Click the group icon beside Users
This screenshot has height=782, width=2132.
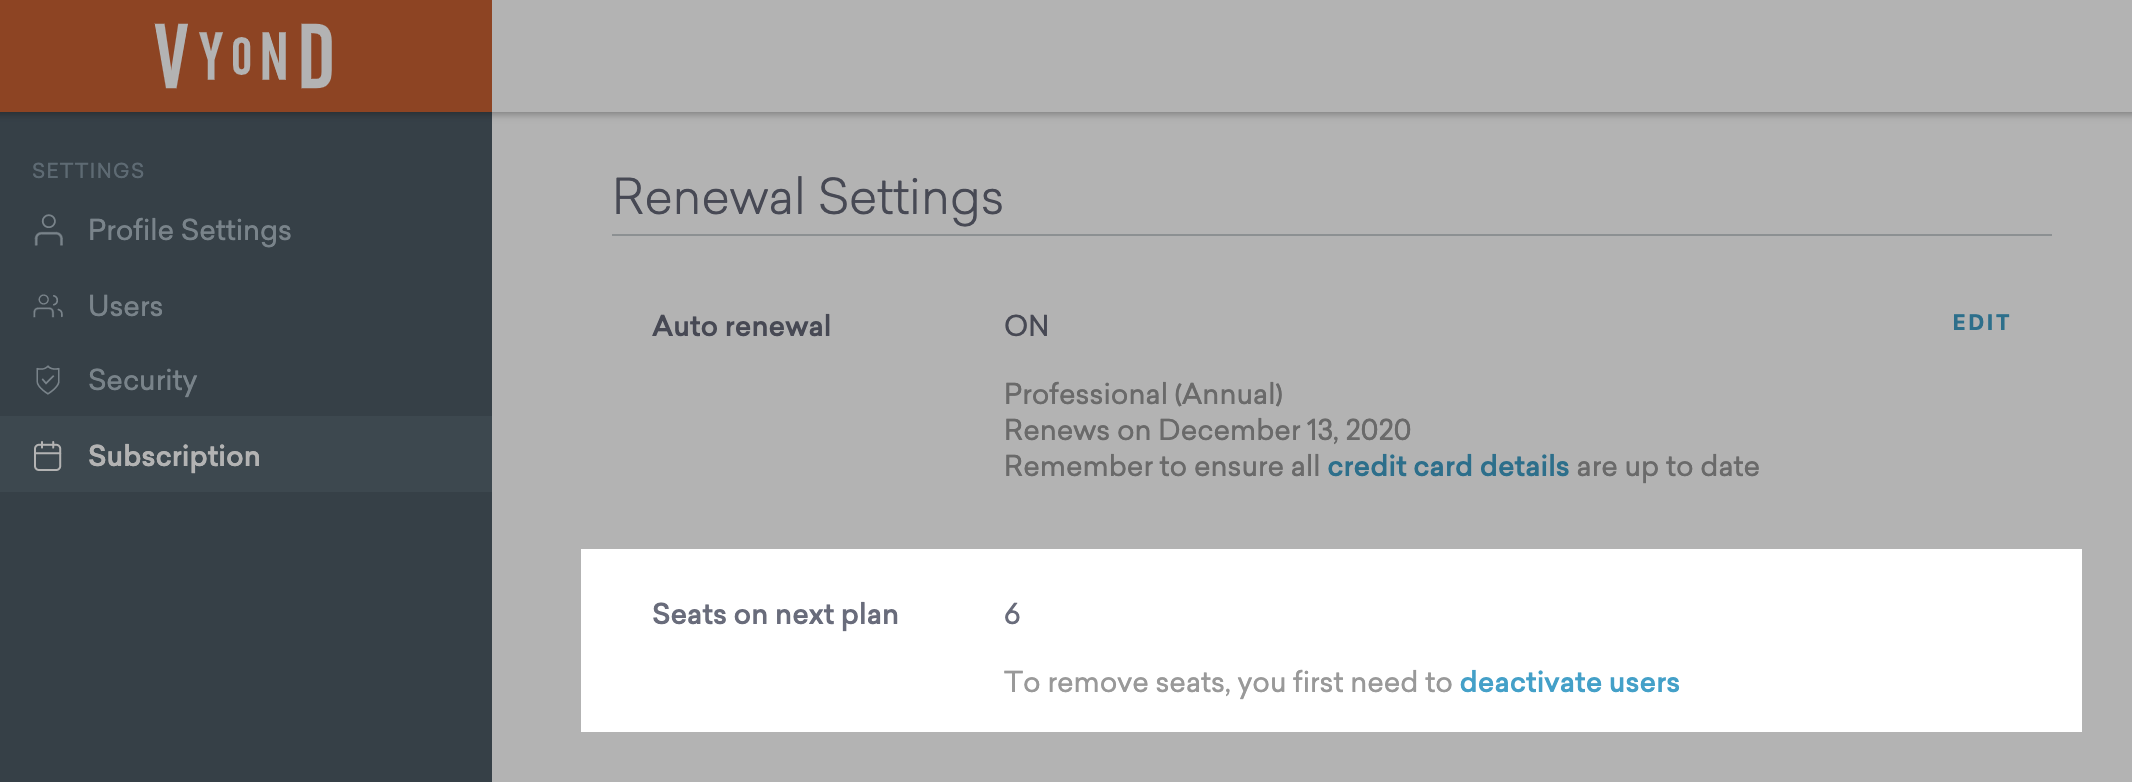click(x=48, y=306)
